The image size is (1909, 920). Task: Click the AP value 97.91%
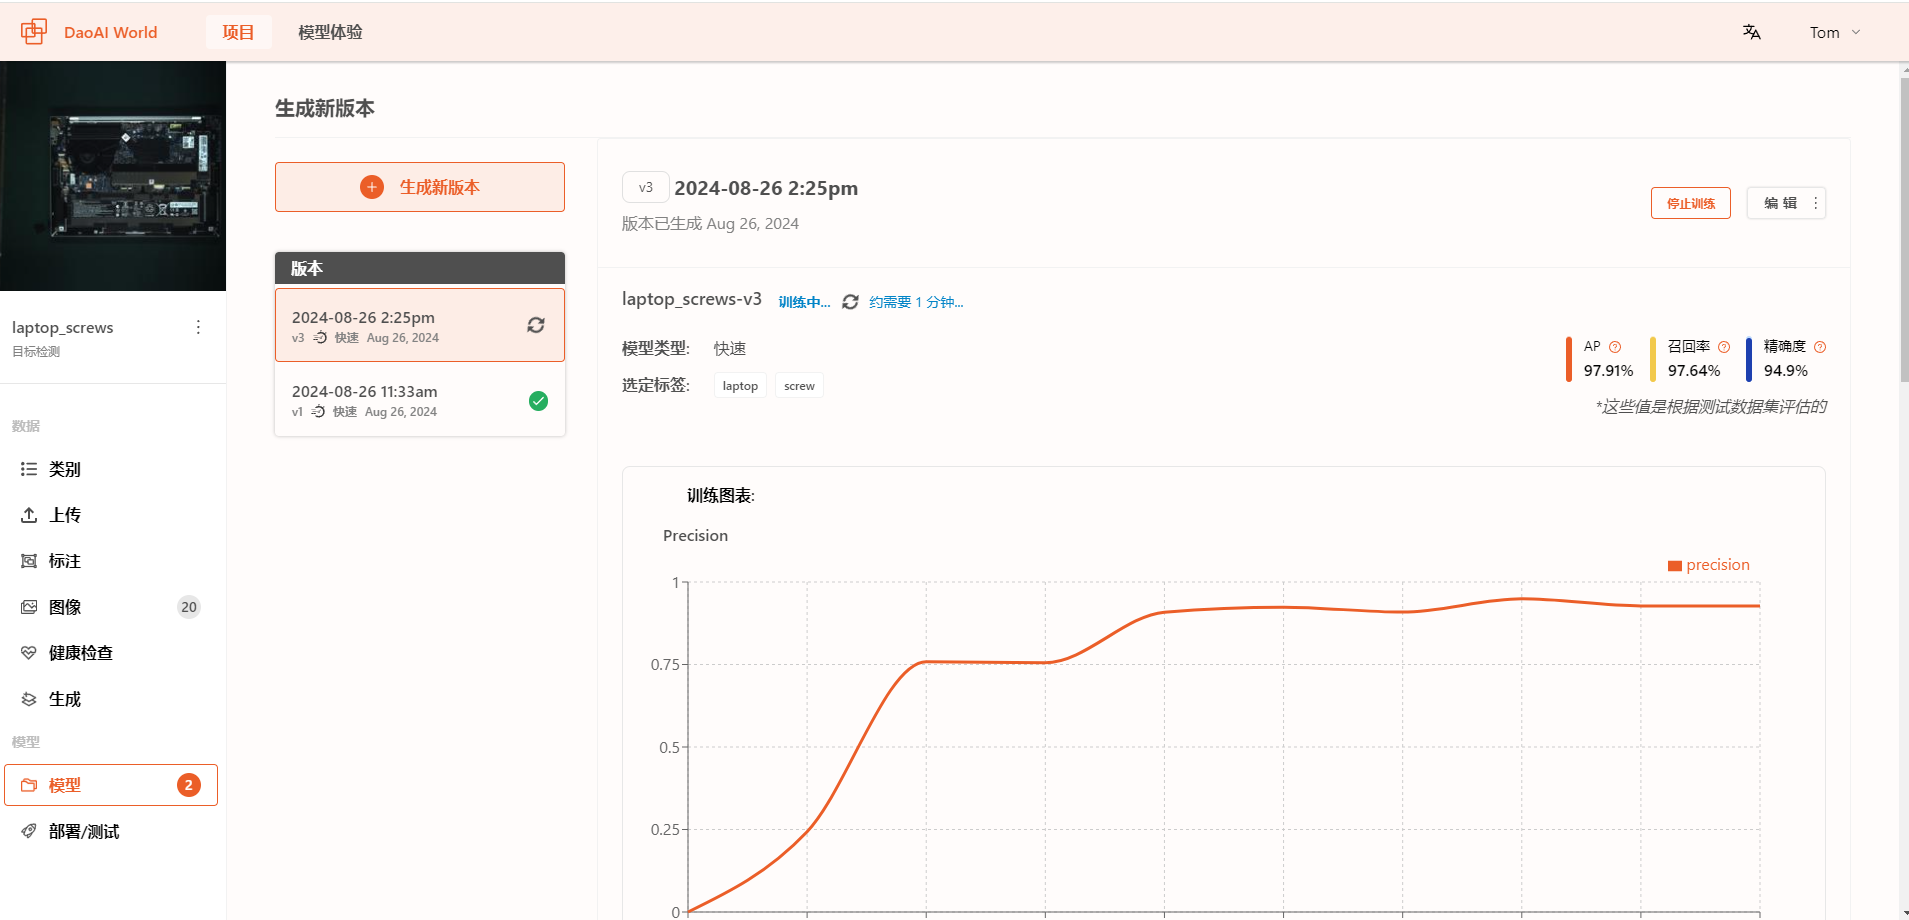coord(1608,371)
